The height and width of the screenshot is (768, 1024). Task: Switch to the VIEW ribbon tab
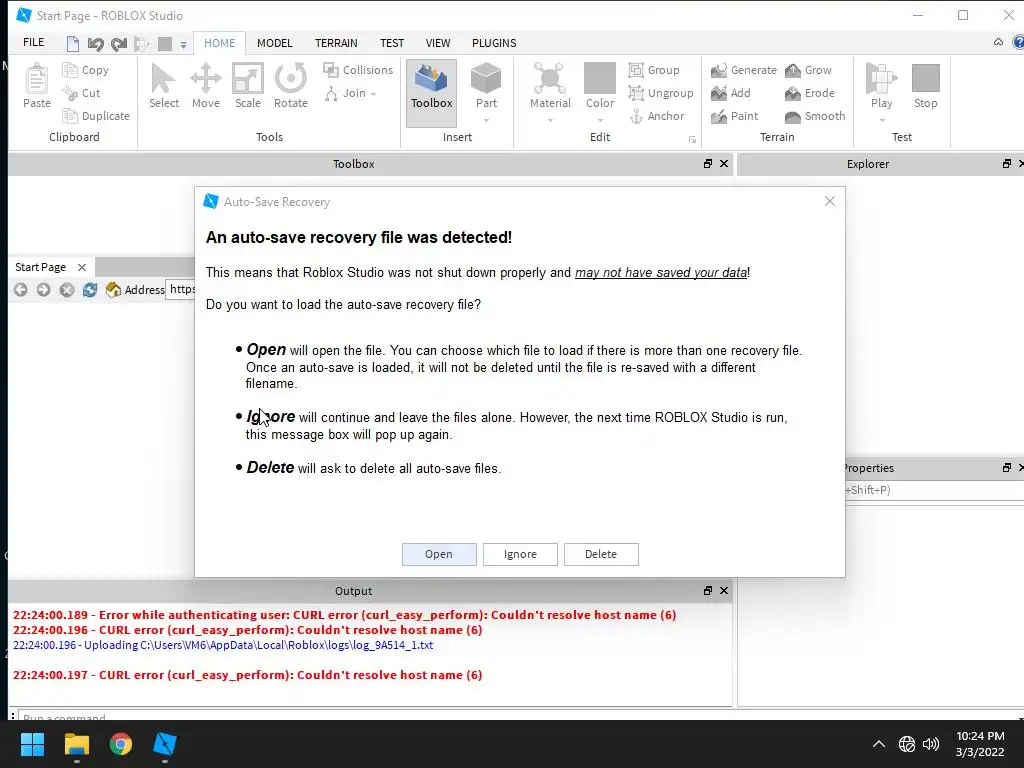pos(438,42)
